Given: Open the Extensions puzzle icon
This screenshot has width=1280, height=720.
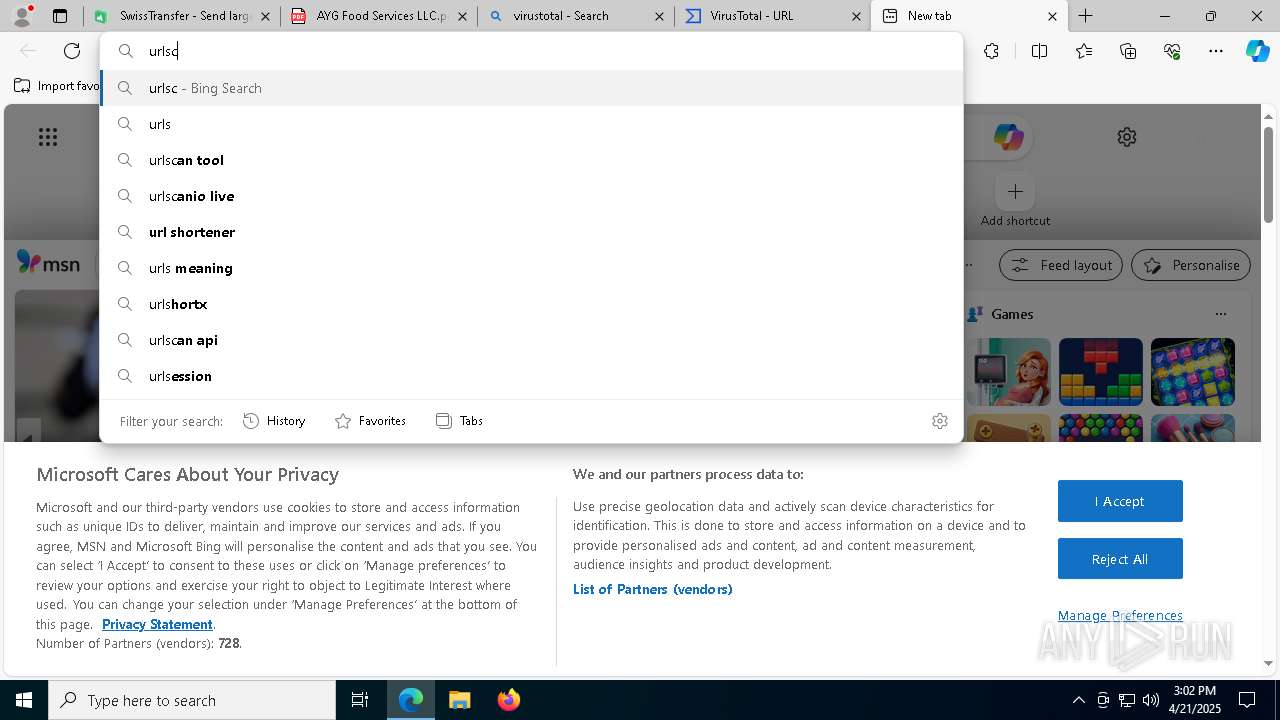Looking at the screenshot, I should point(991,51).
